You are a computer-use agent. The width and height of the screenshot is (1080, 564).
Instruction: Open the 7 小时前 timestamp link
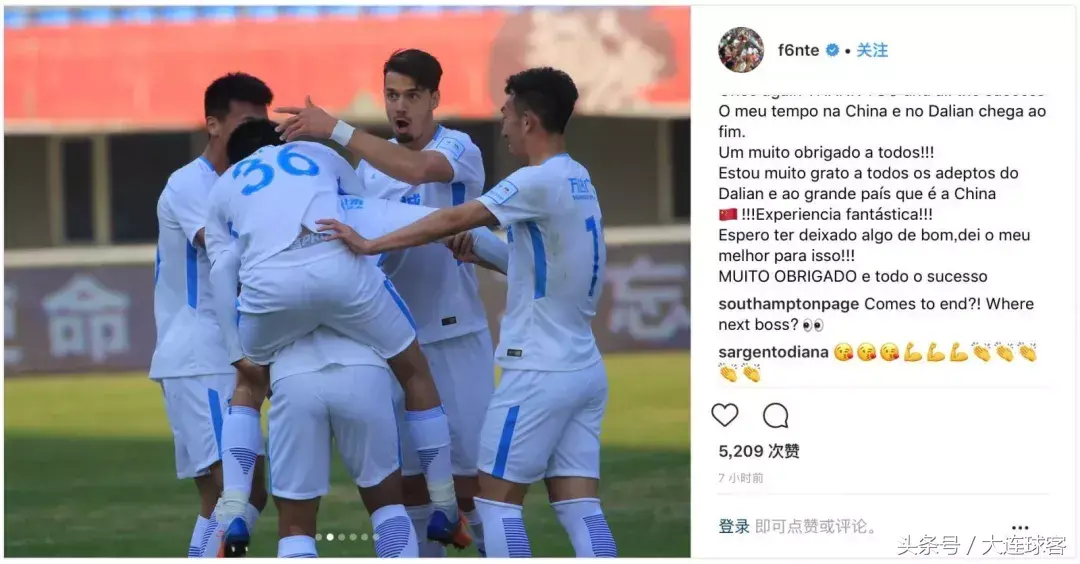pyautogui.click(x=740, y=478)
